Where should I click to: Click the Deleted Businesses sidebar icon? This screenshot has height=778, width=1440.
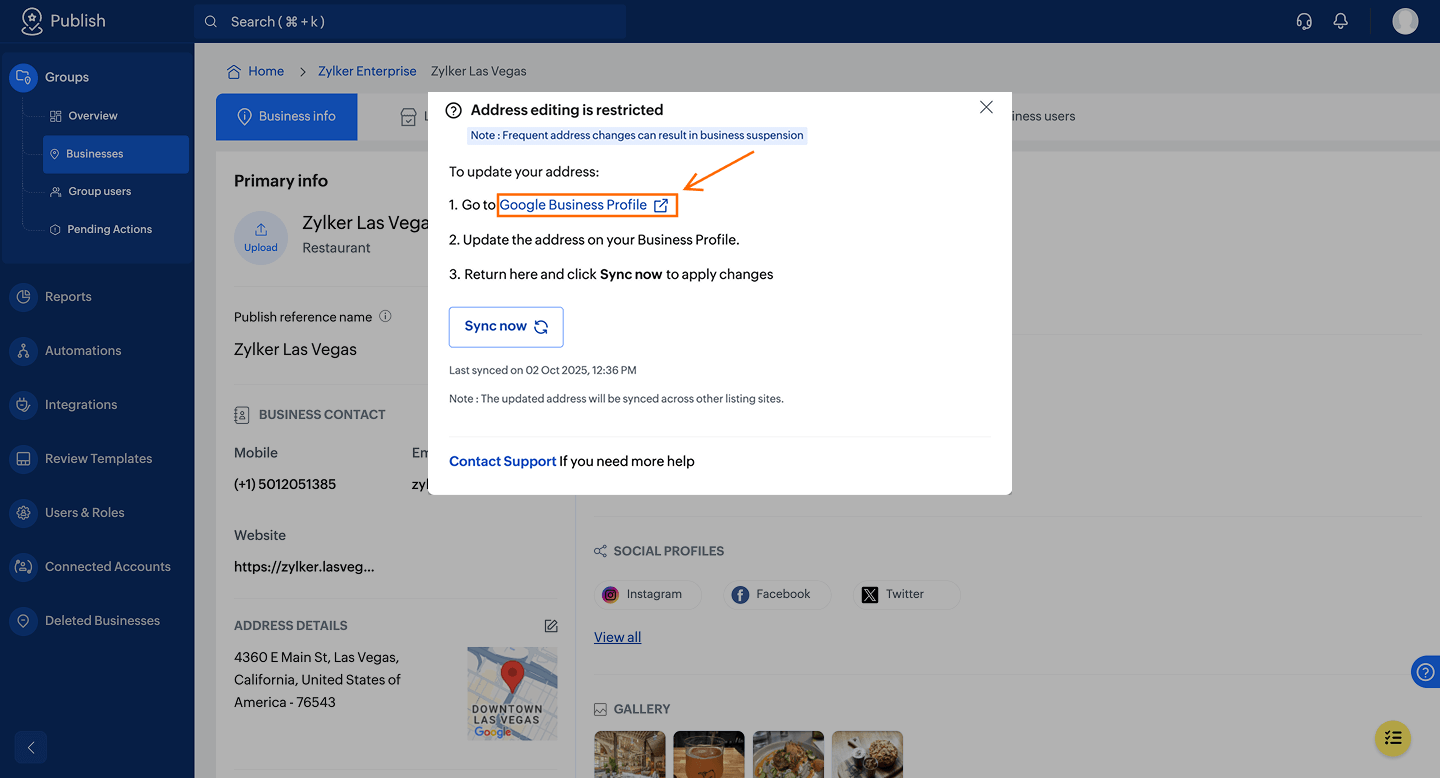[x=23, y=621]
